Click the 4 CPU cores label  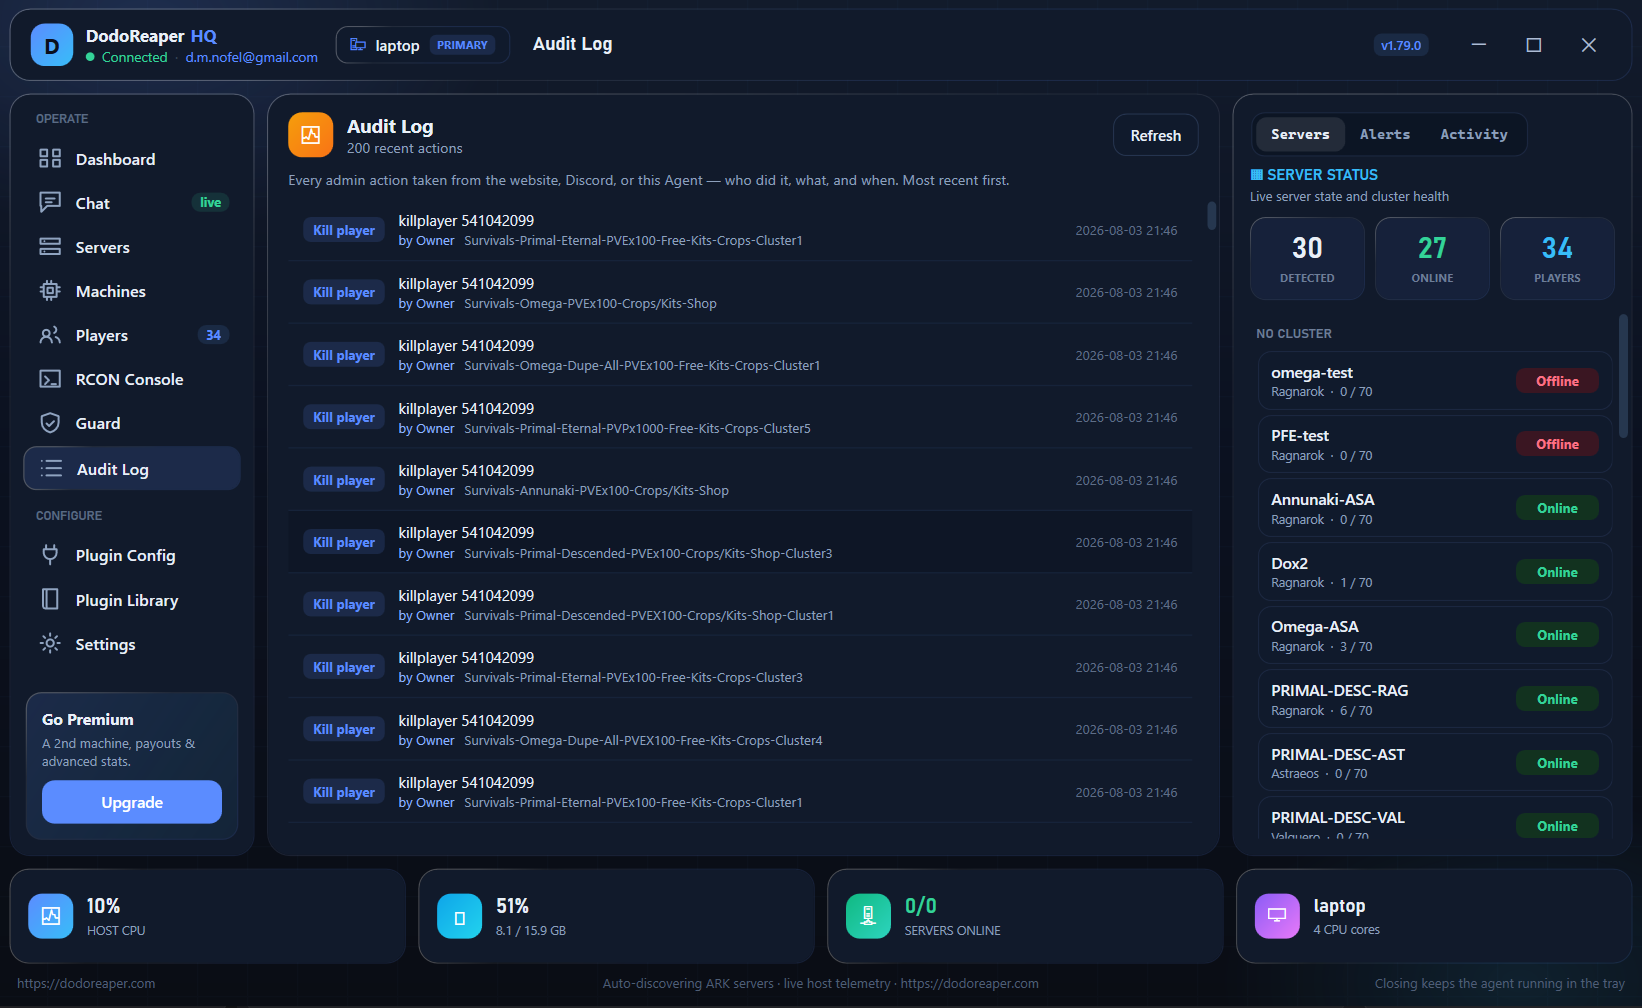pos(1346,930)
